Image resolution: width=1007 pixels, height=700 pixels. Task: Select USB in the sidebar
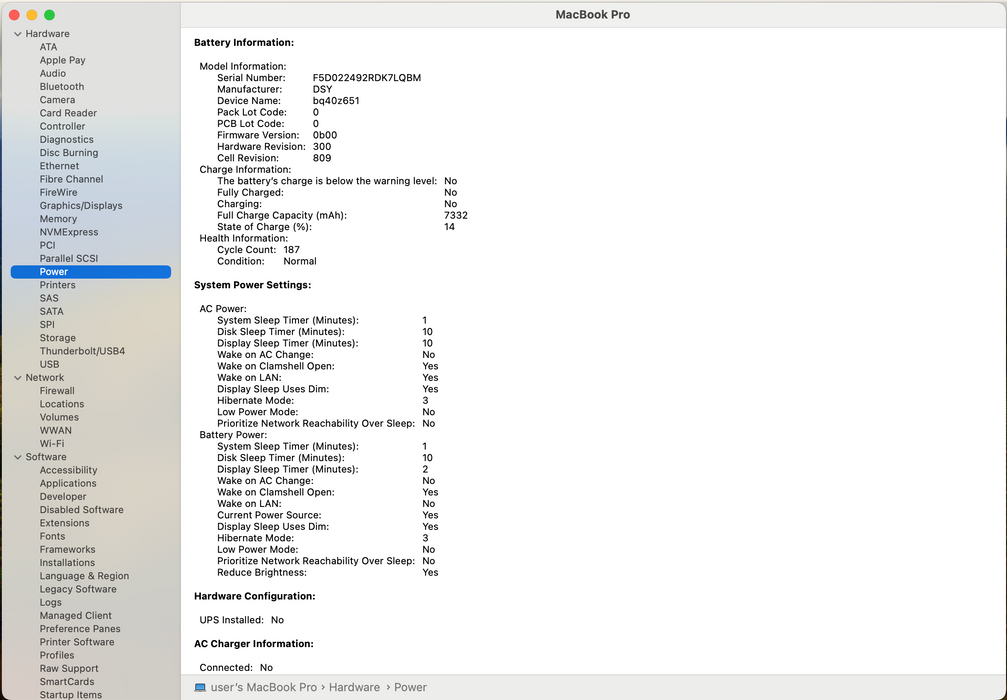point(49,365)
